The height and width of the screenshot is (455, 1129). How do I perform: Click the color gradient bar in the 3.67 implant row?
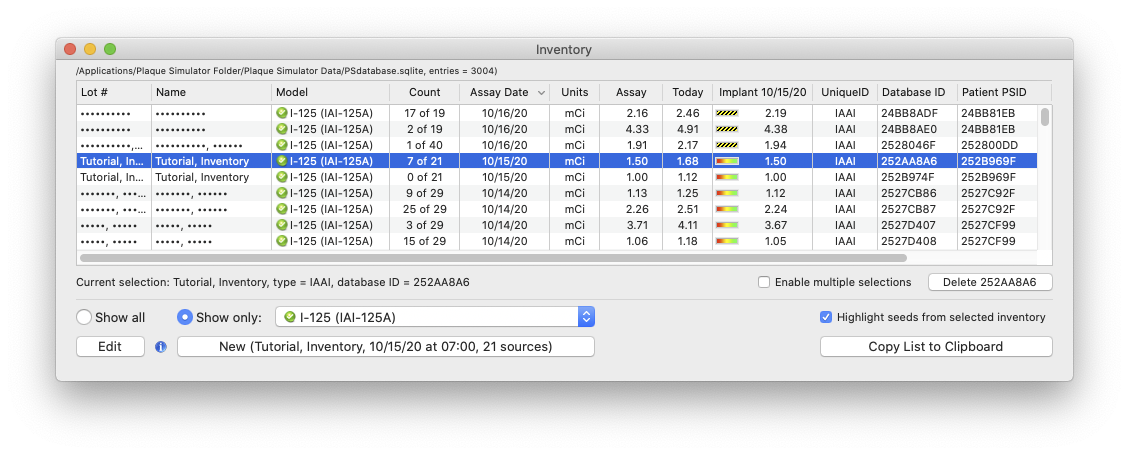pyautogui.click(x=726, y=225)
